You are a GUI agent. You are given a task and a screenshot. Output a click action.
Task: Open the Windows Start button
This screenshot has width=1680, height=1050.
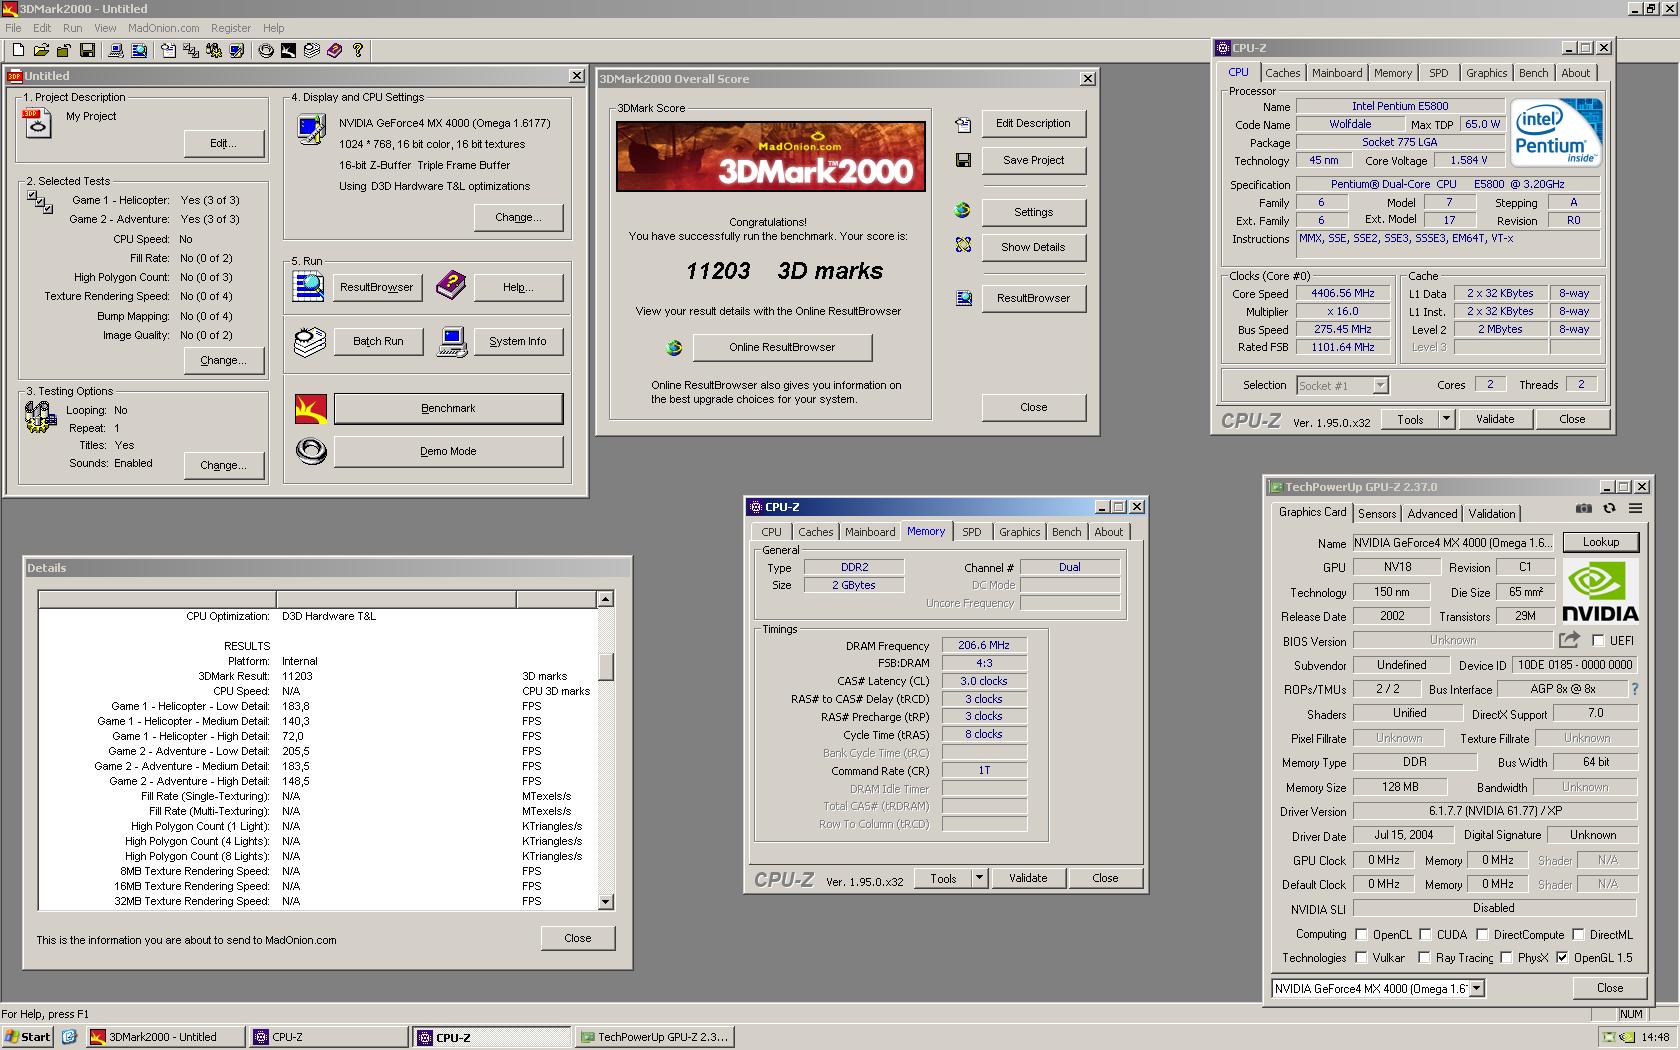point(28,1037)
